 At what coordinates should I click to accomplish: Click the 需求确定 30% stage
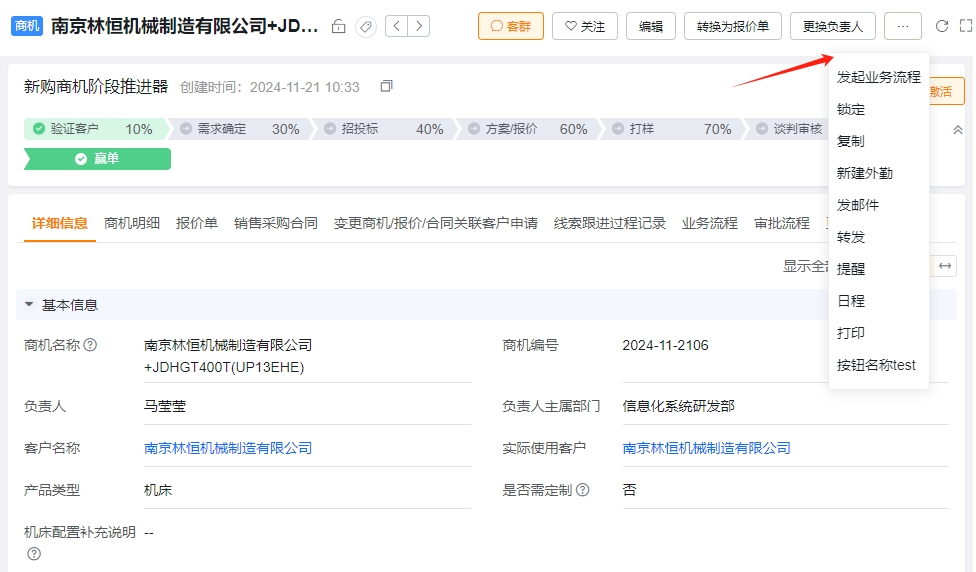click(x=240, y=129)
